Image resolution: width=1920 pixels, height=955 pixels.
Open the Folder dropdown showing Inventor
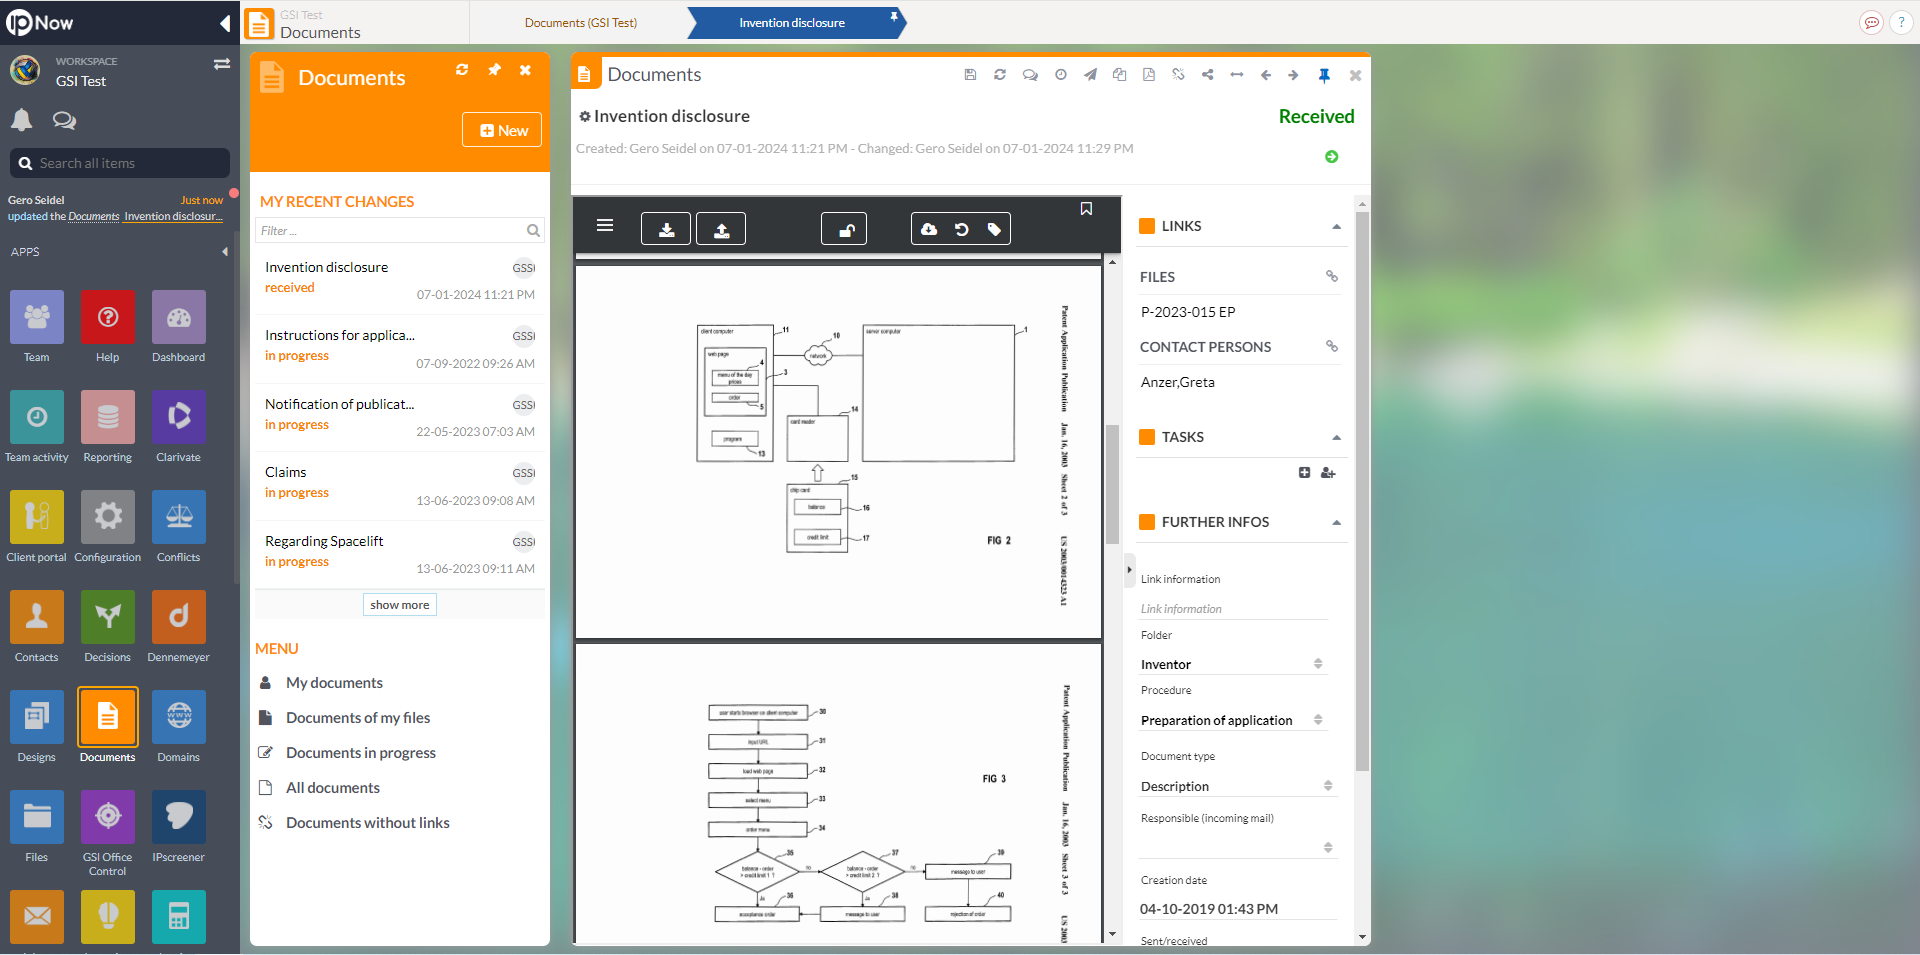click(x=1318, y=663)
